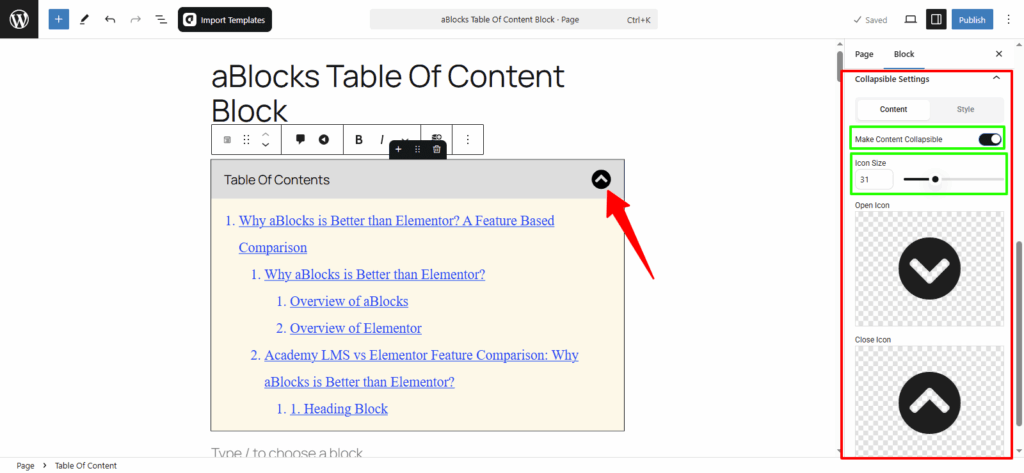Toggle bold formatting

tap(359, 140)
